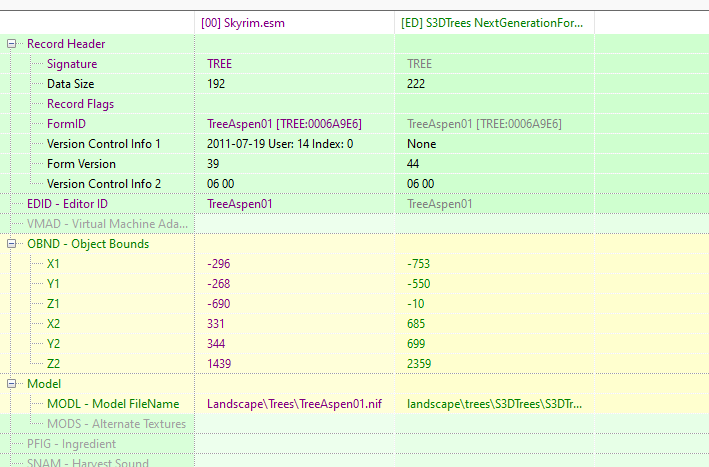This screenshot has height=467, width=709.
Task: Collapse the Record Header node
Action: pos(12,44)
